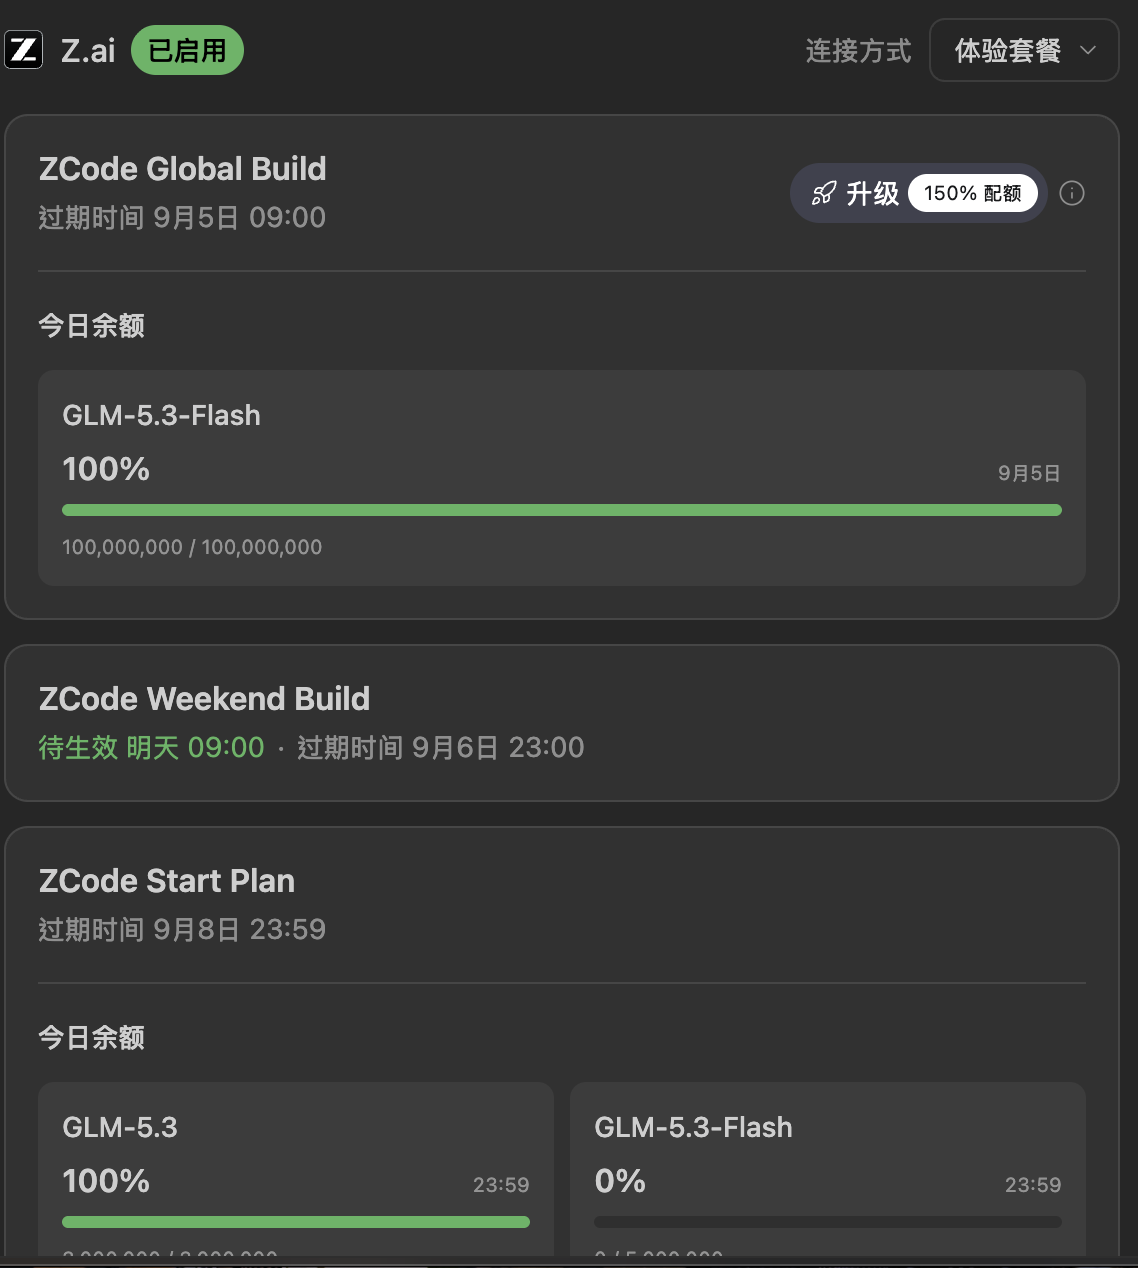The width and height of the screenshot is (1138, 1268).
Task: Click the GLM-5.3-Flash 100% progress bar
Action: coord(562,510)
